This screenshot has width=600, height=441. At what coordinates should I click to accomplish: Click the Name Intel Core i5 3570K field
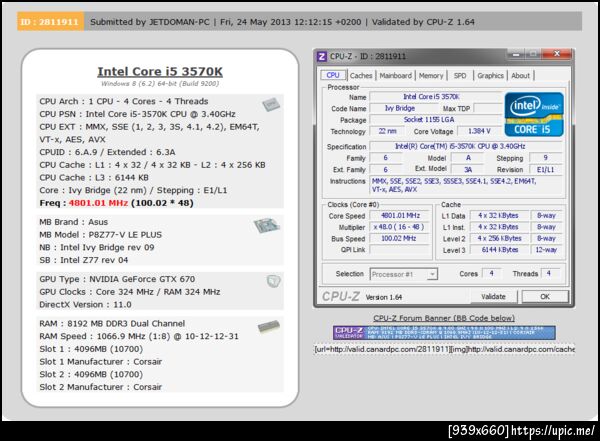435,97
